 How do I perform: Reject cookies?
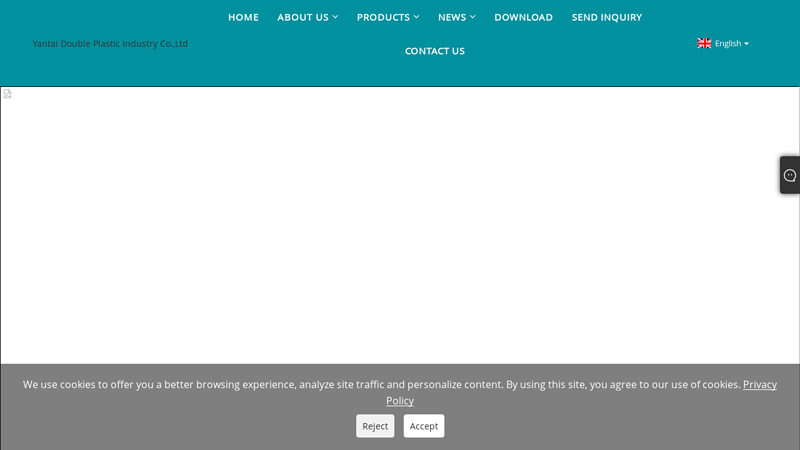coord(375,426)
